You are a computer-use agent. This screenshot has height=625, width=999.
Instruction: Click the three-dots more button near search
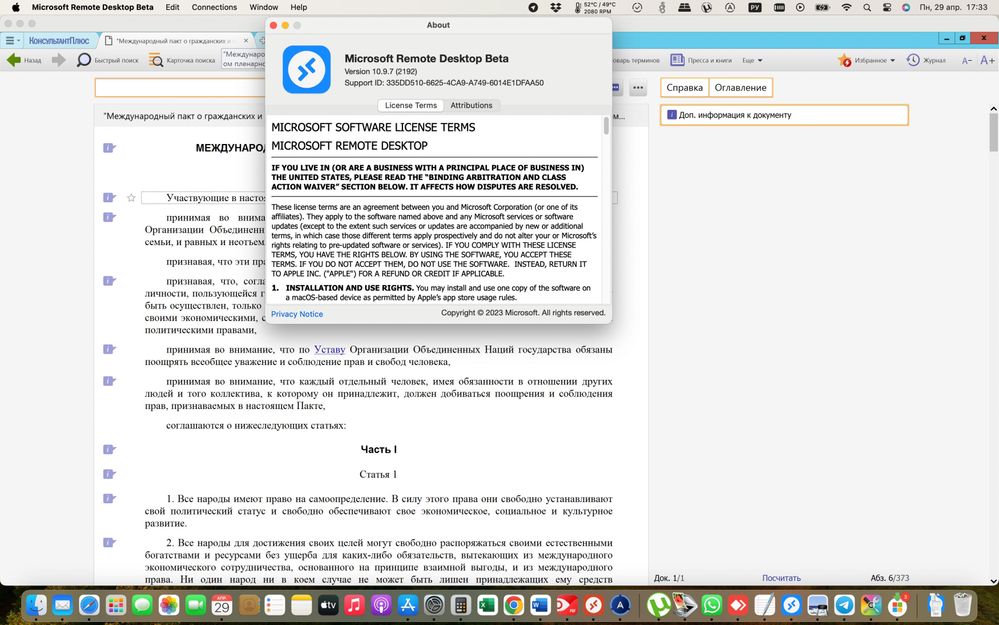click(638, 87)
